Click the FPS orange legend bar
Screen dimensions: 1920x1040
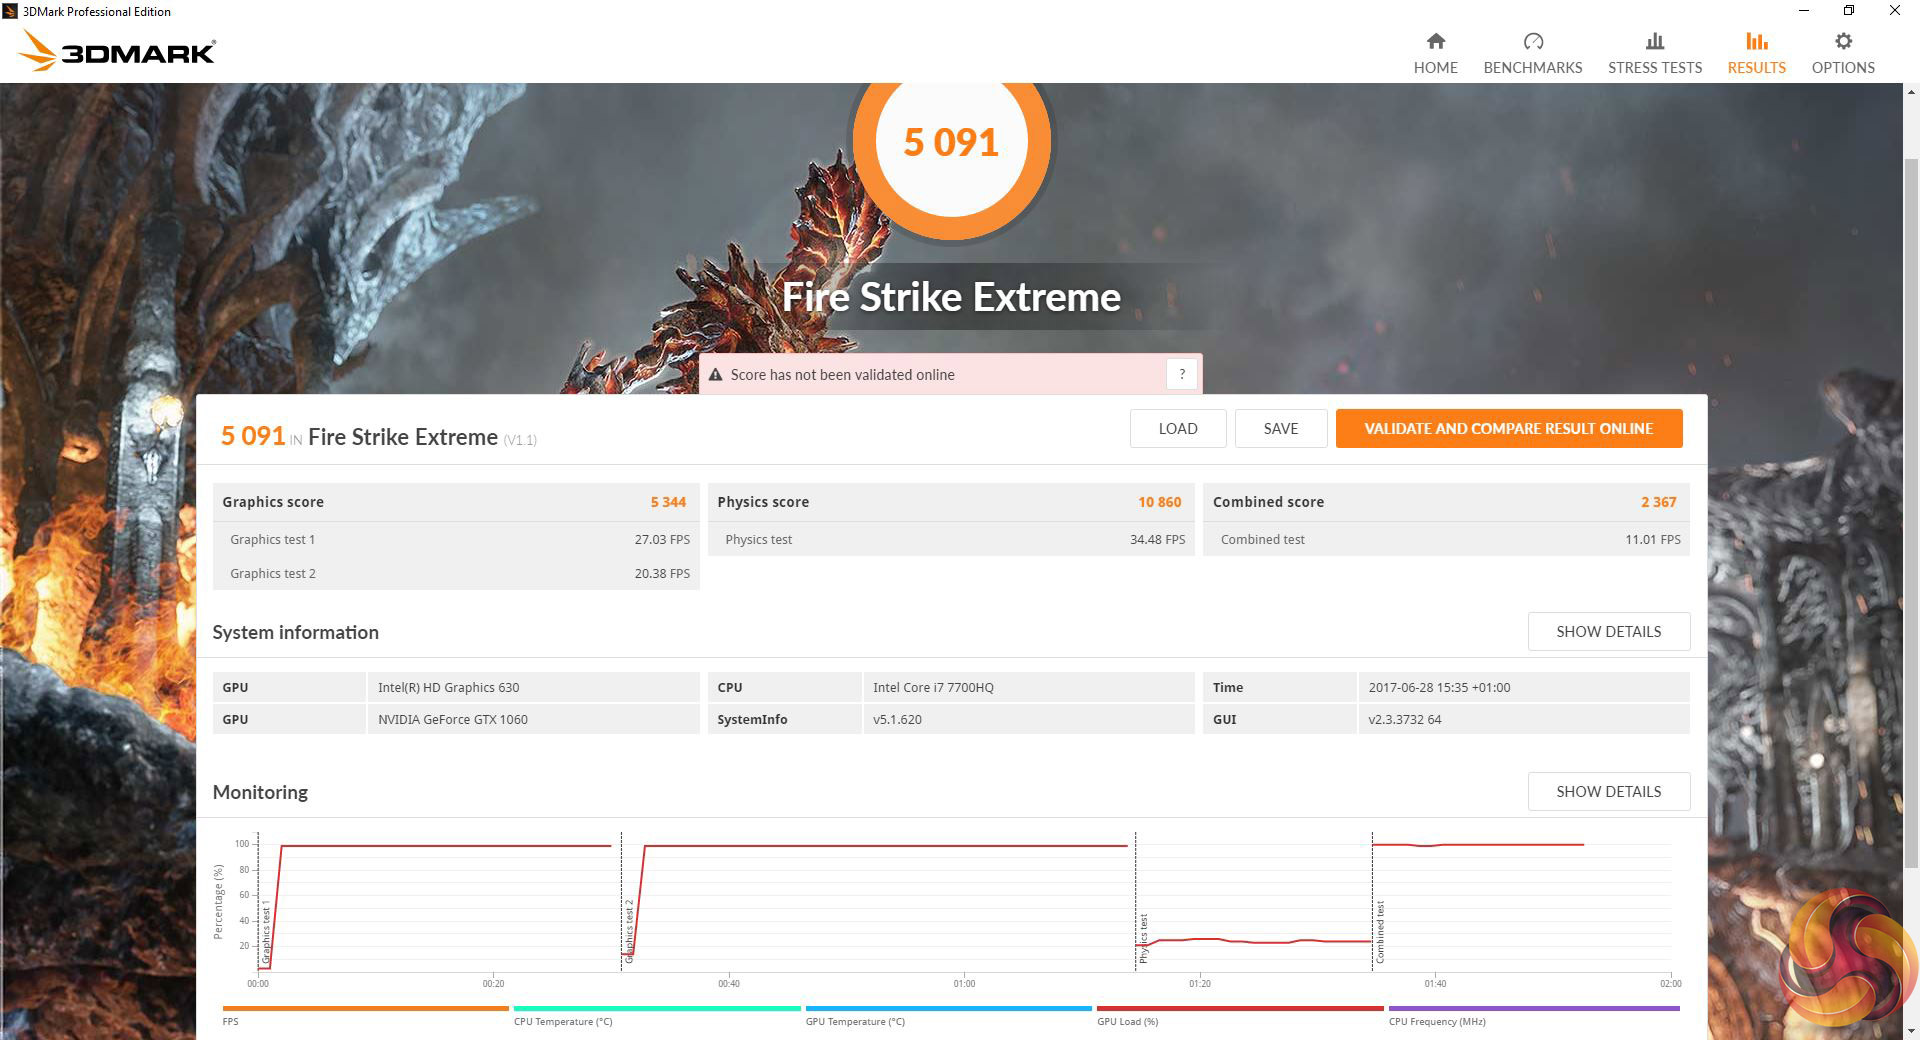(x=365, y=1008)
